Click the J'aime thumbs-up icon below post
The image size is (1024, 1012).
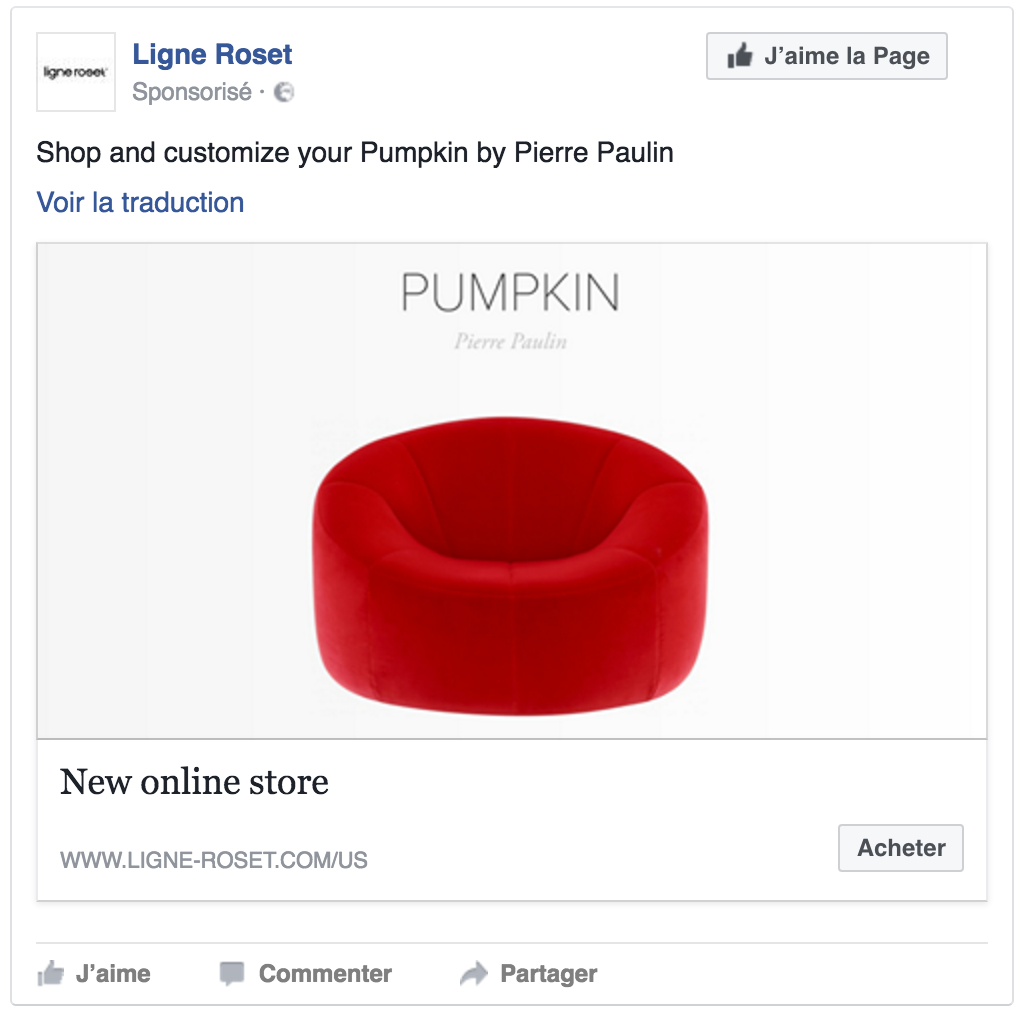[50, 973]
